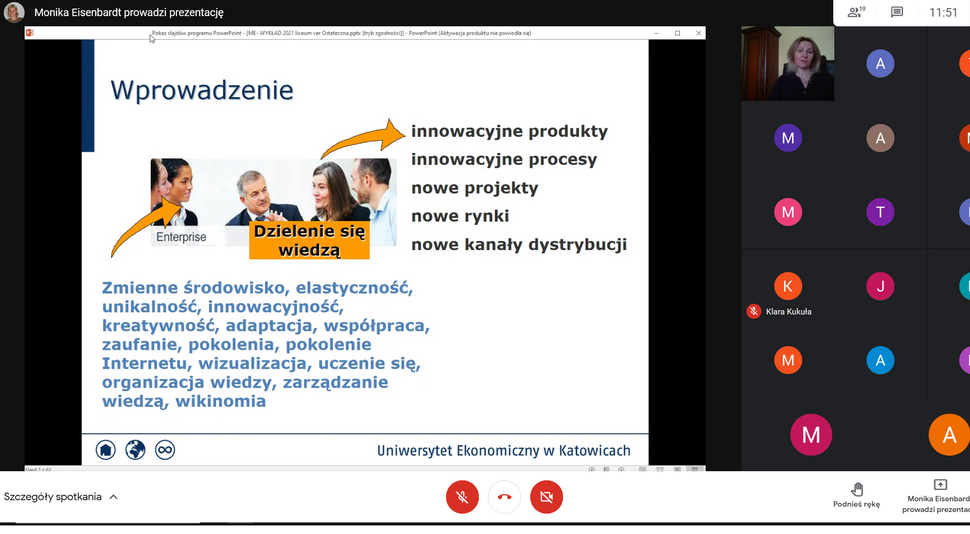
Task: Click the PowerPoint icon in the window title bar
Action: click(x=30, y=33)
